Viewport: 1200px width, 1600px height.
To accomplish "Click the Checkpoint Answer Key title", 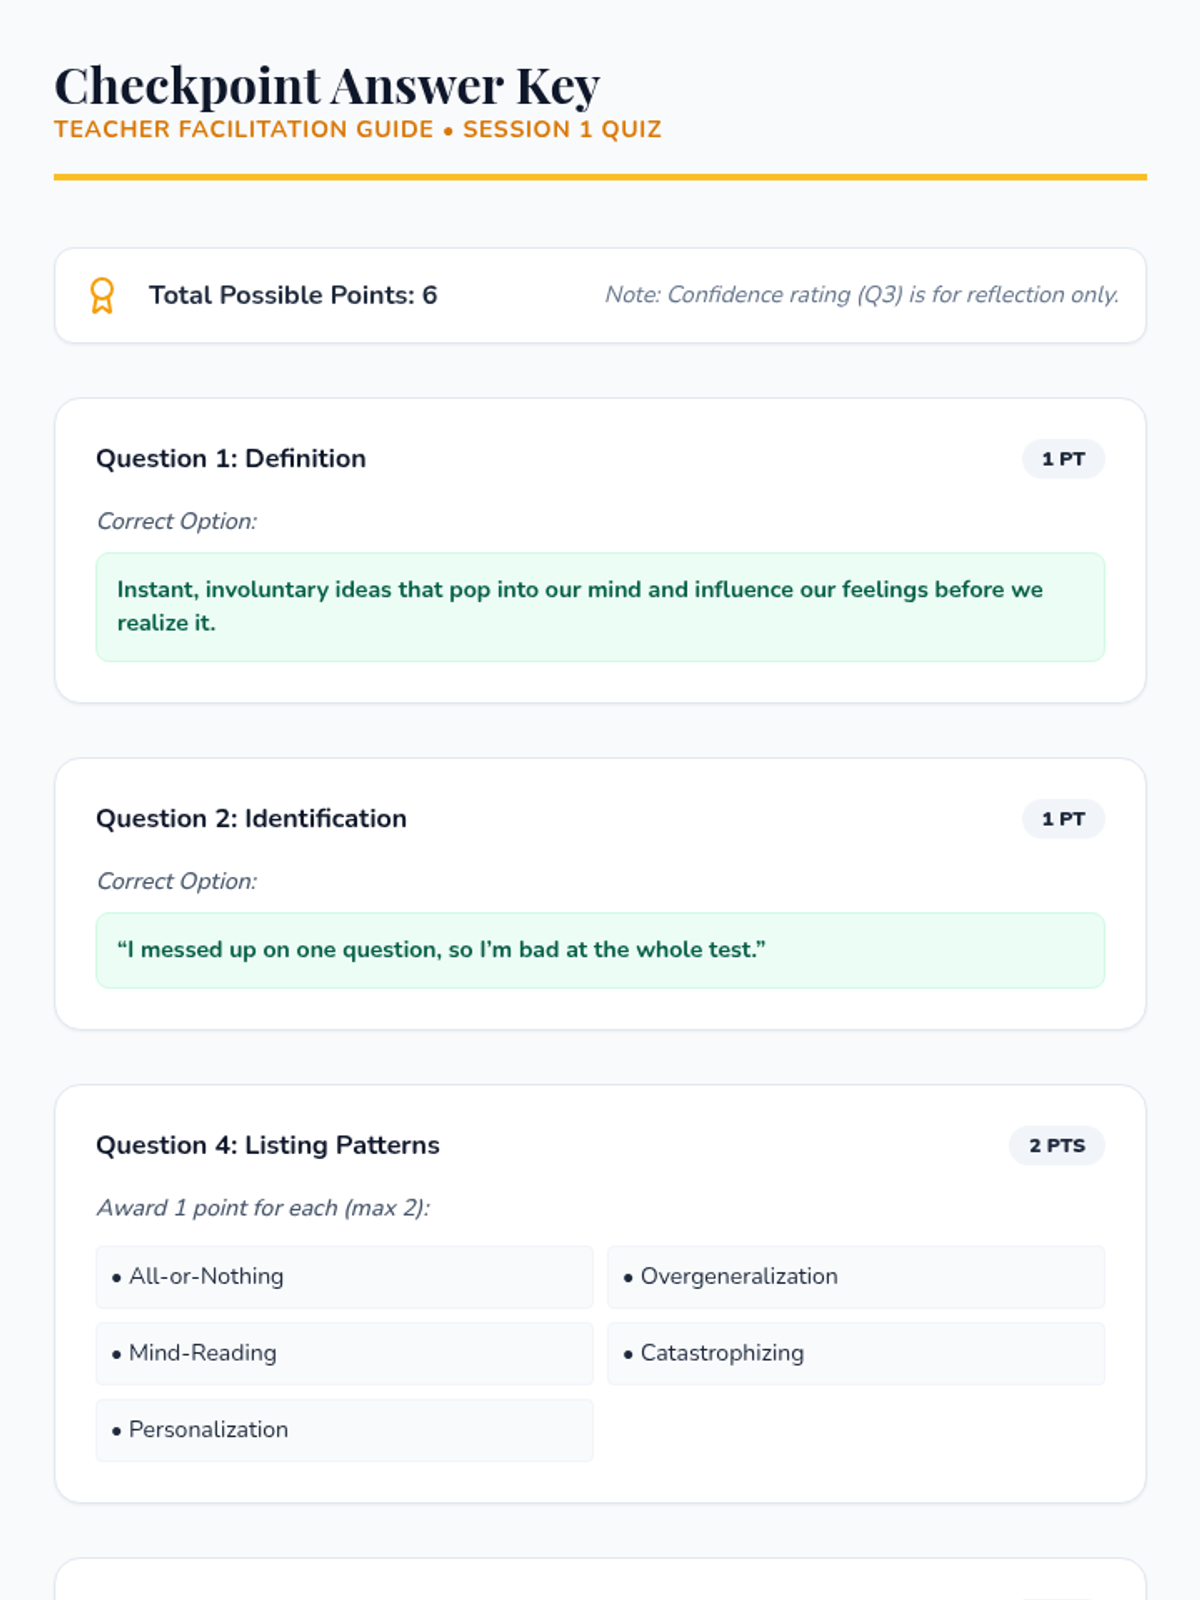I will click(x=327, y=86).
